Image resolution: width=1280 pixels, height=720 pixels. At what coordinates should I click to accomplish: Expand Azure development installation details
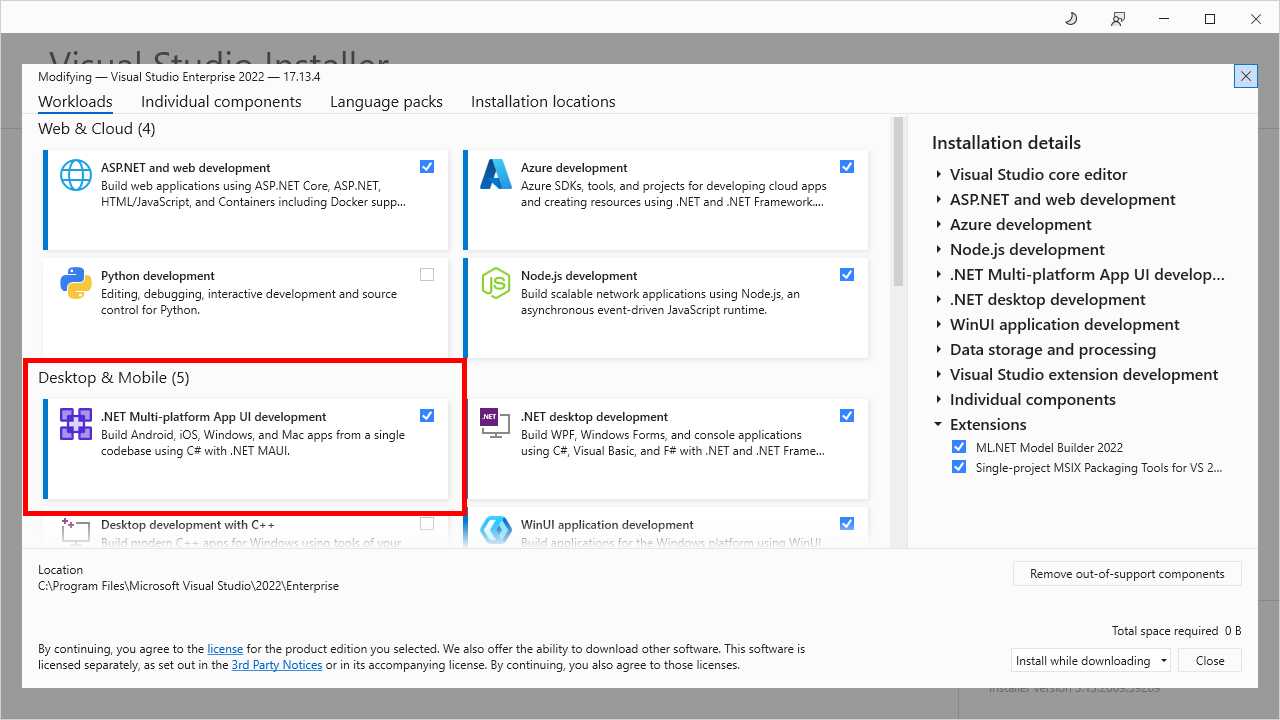pos(939,224)
